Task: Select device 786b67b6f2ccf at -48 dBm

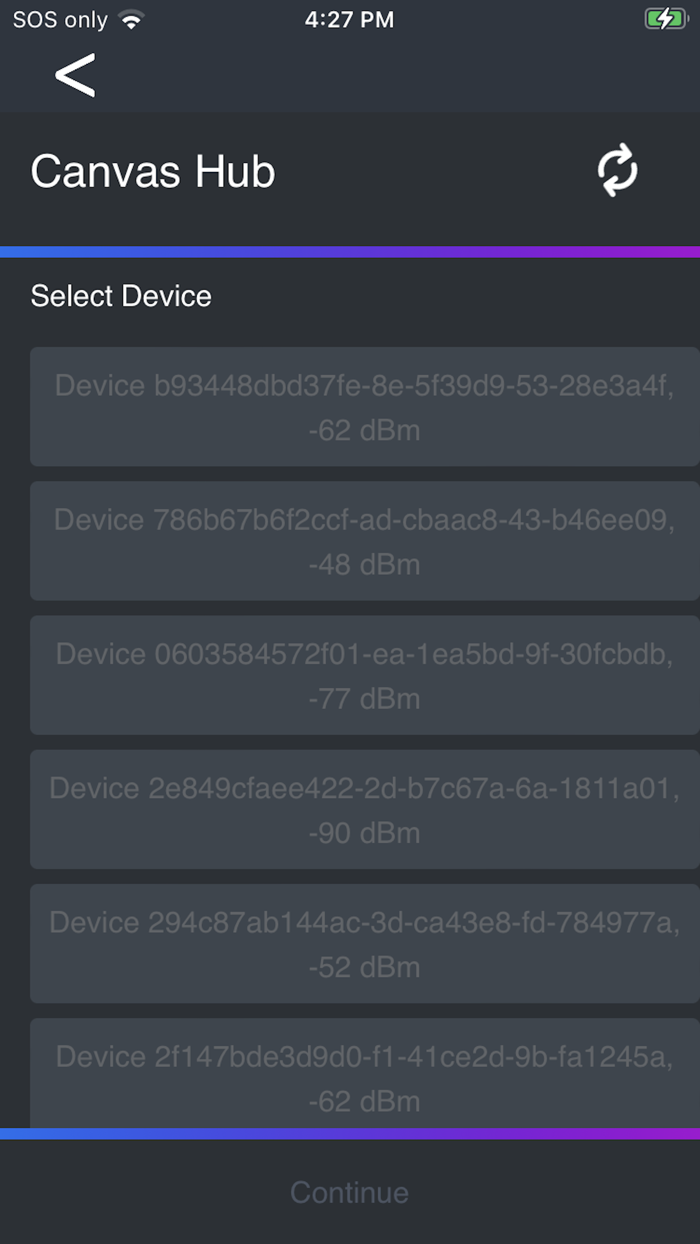Action: 350,541
